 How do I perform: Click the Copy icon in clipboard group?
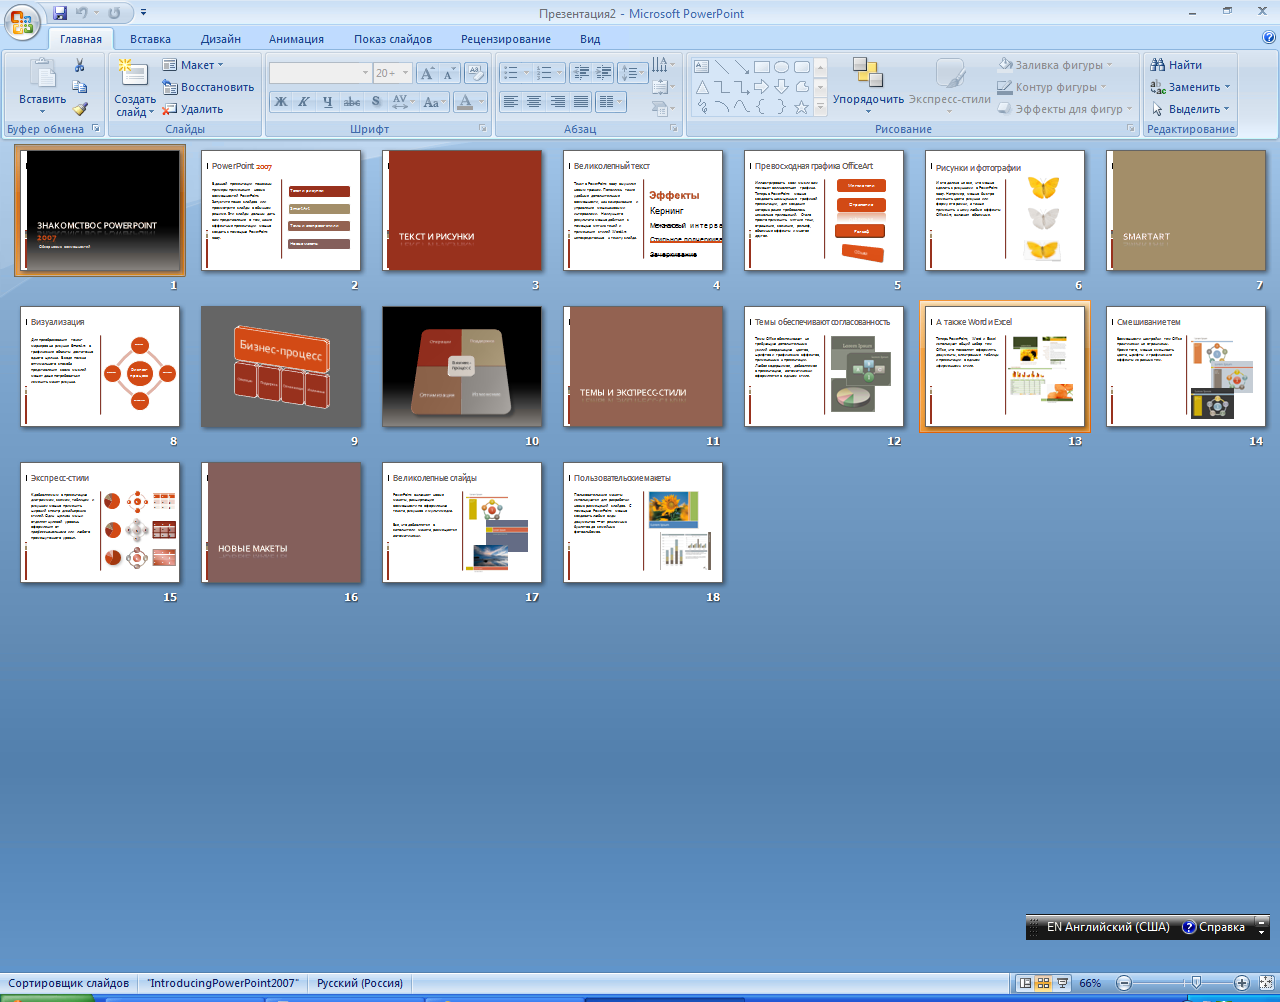click(80, 87)
